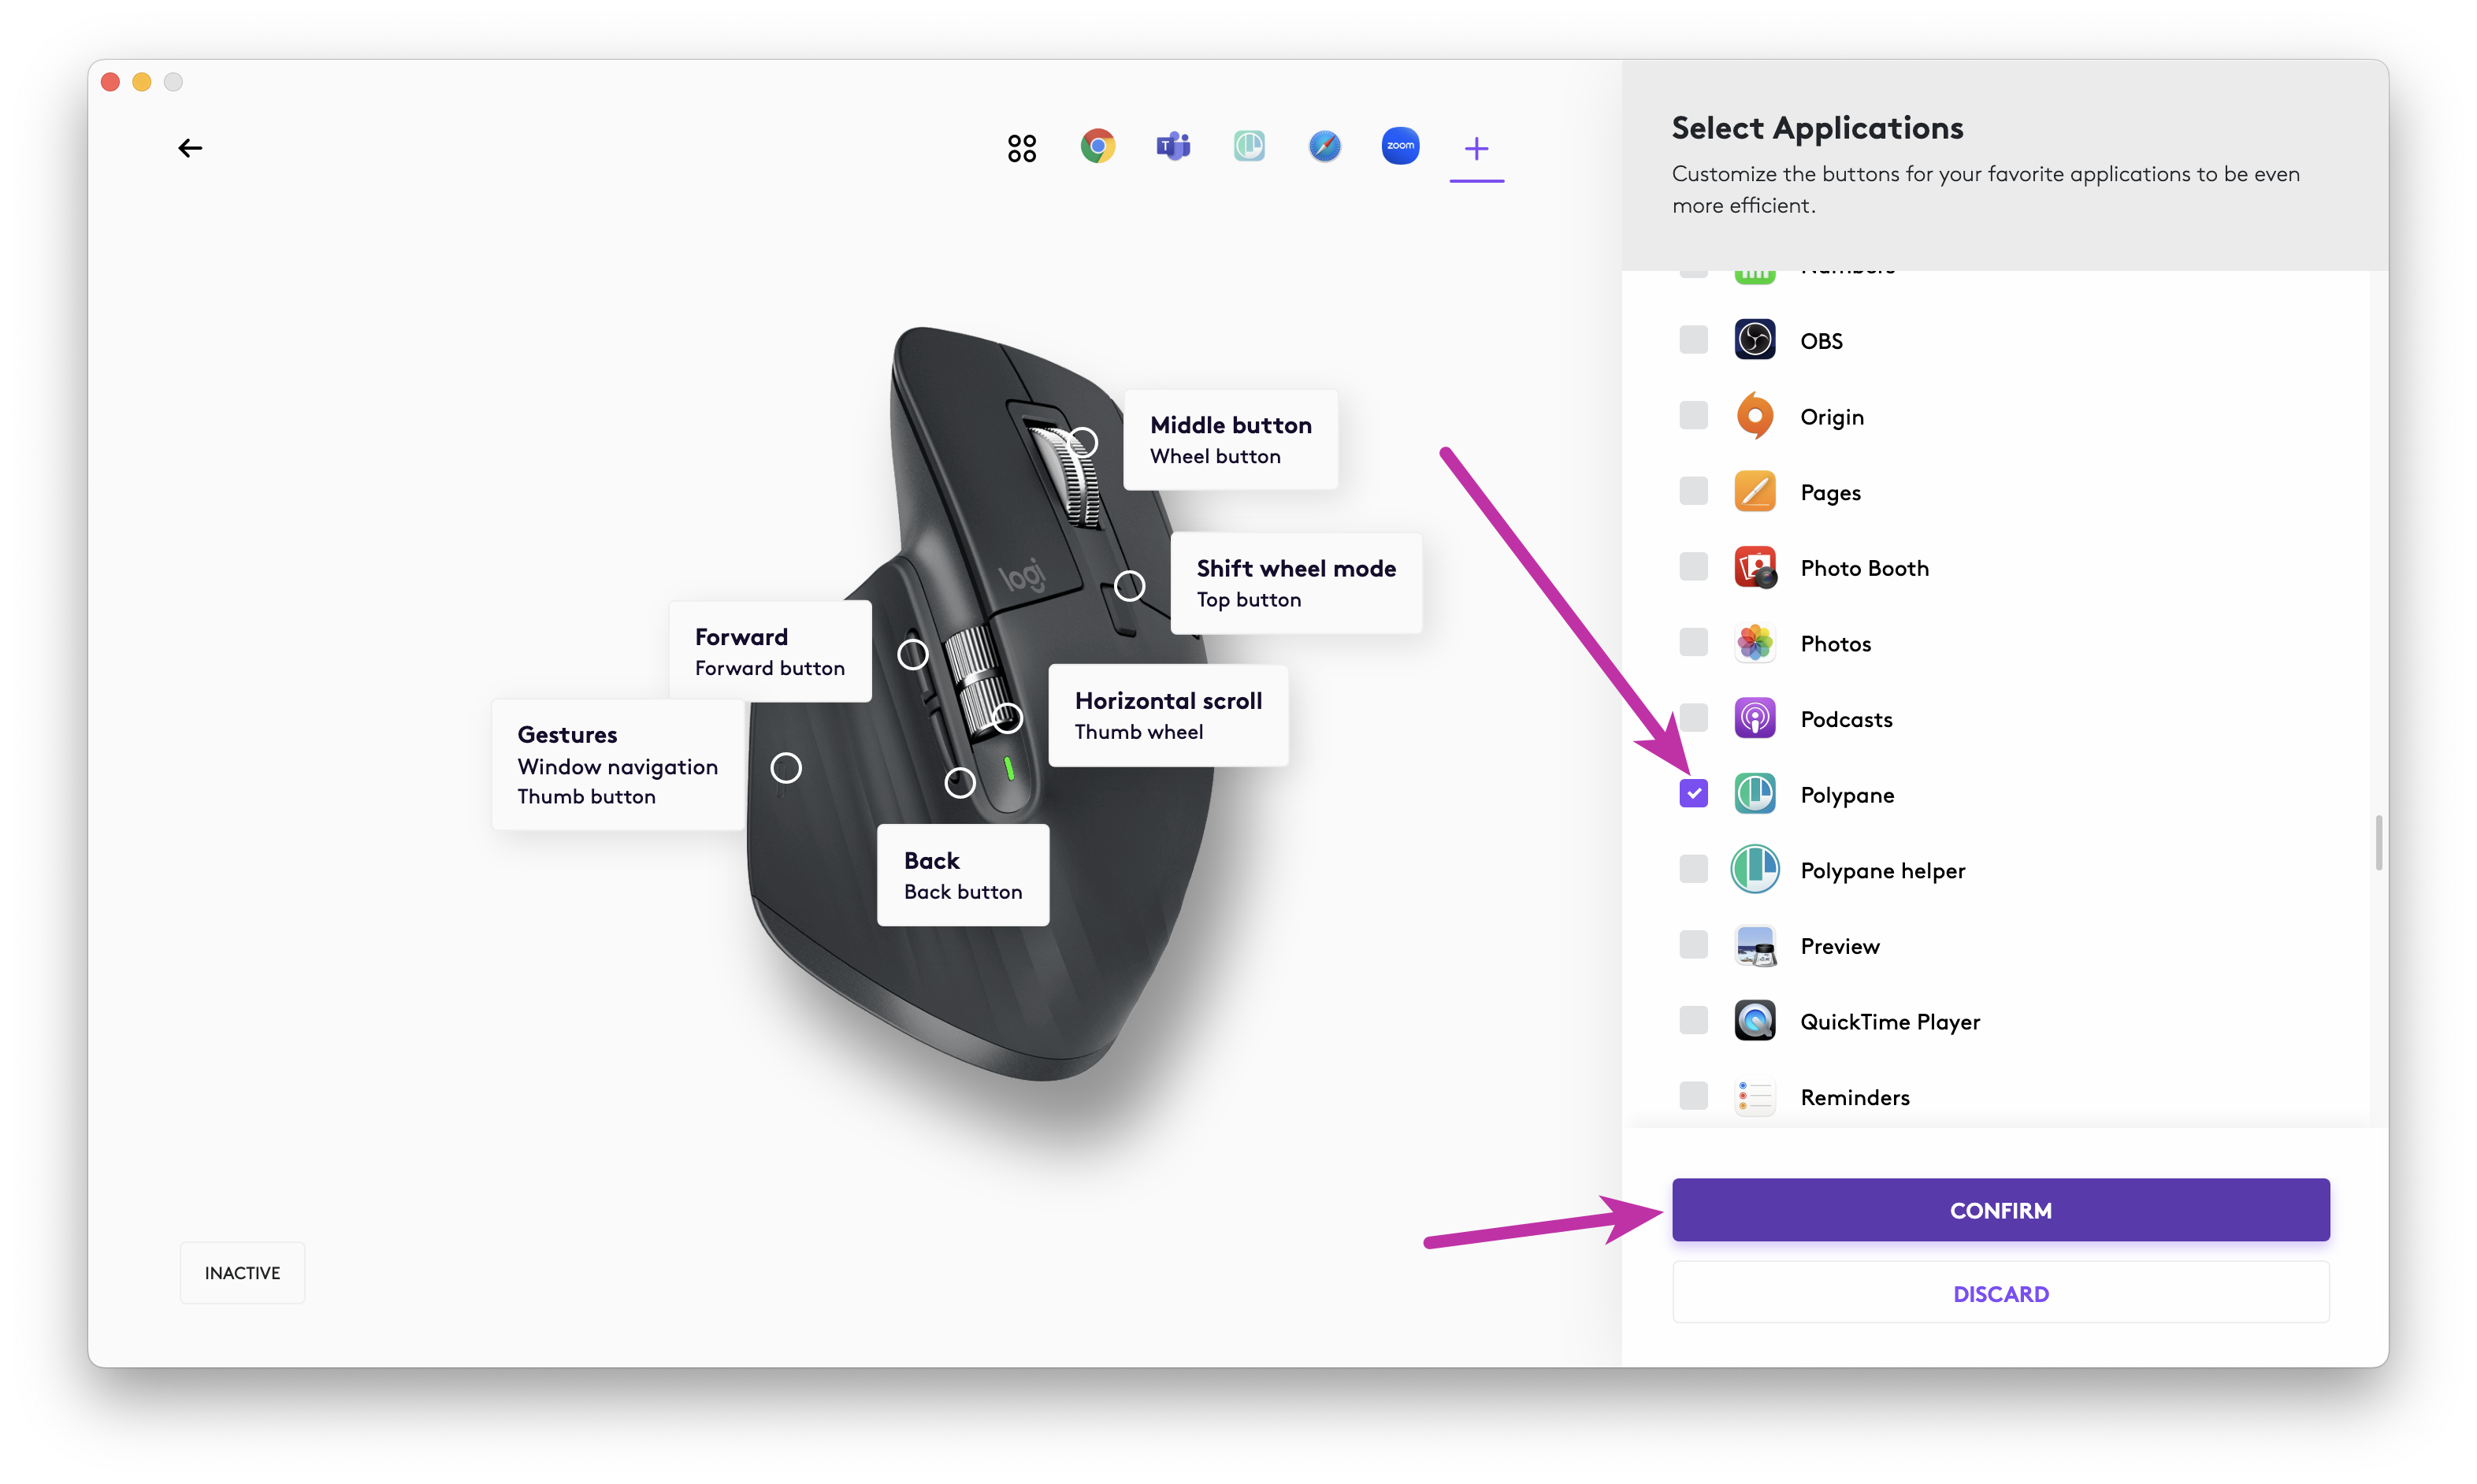Enable the Preview application checkbox
Image resolution: width=2477 pixels, height=1484 pixels.
(1692, 945)
